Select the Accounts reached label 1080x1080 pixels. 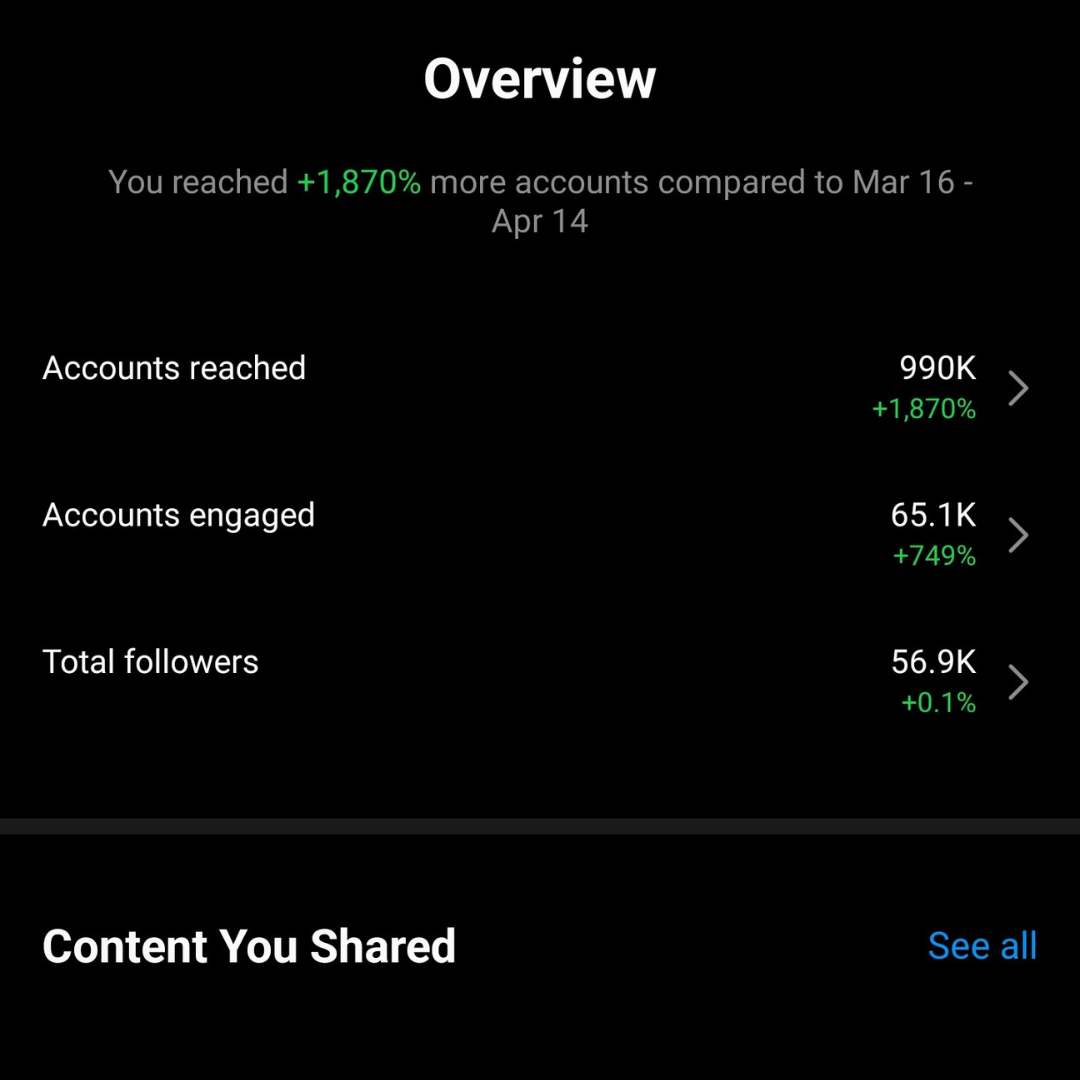(174, 368)
